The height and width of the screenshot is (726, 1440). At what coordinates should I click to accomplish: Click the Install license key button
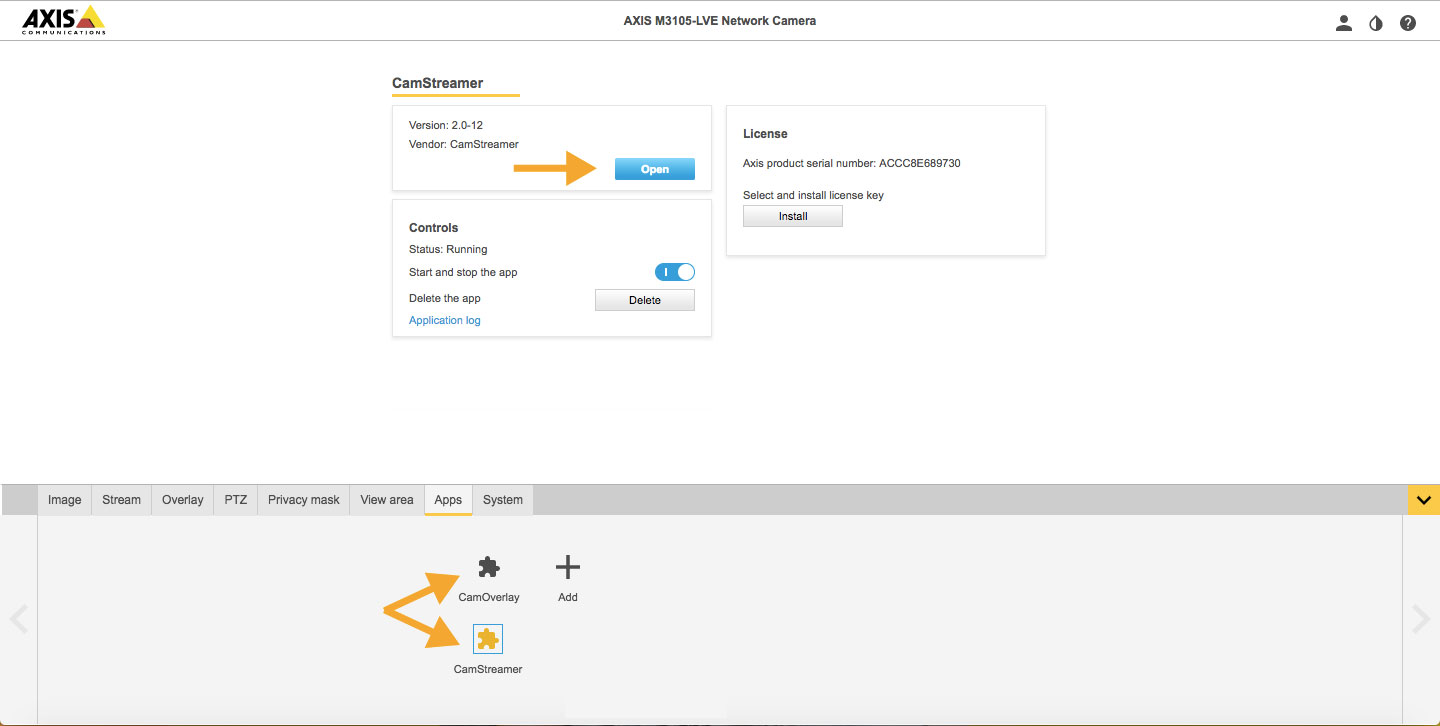click(x=792, y=216)
